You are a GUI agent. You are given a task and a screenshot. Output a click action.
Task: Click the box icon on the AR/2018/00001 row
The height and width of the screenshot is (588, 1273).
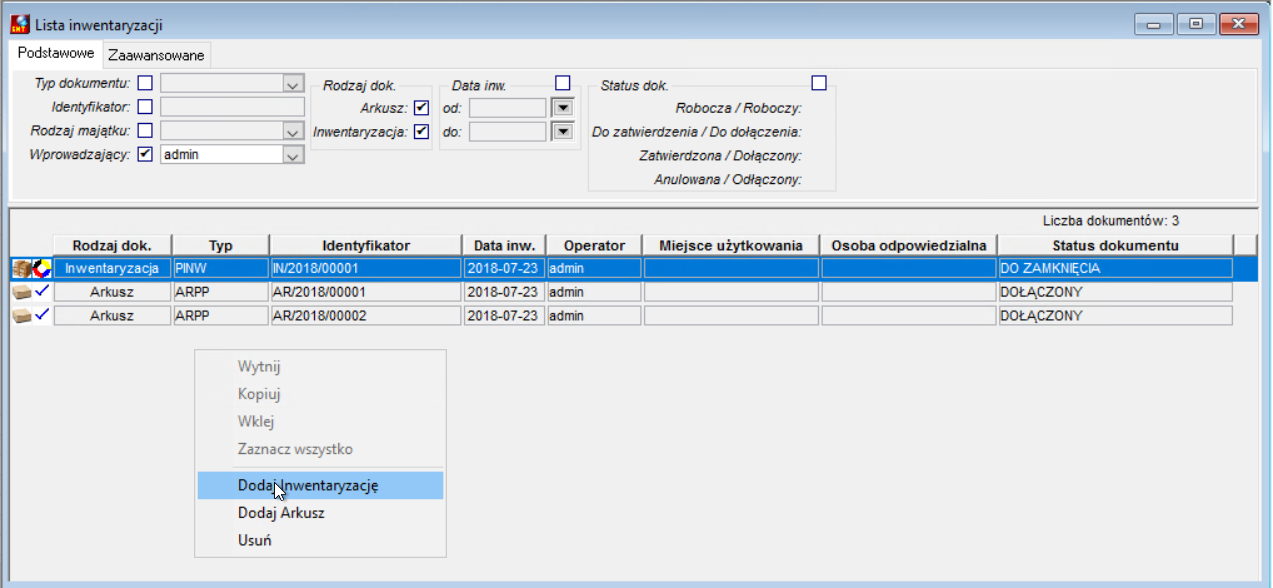pyautogui.click(x=21, y=291)
